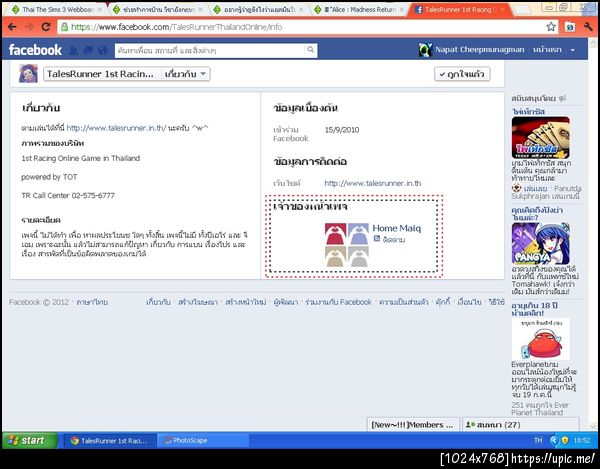Open talesrunner.in.th link in about text
This screenshot has width=600, height=469.
click(x=116, y=128)
